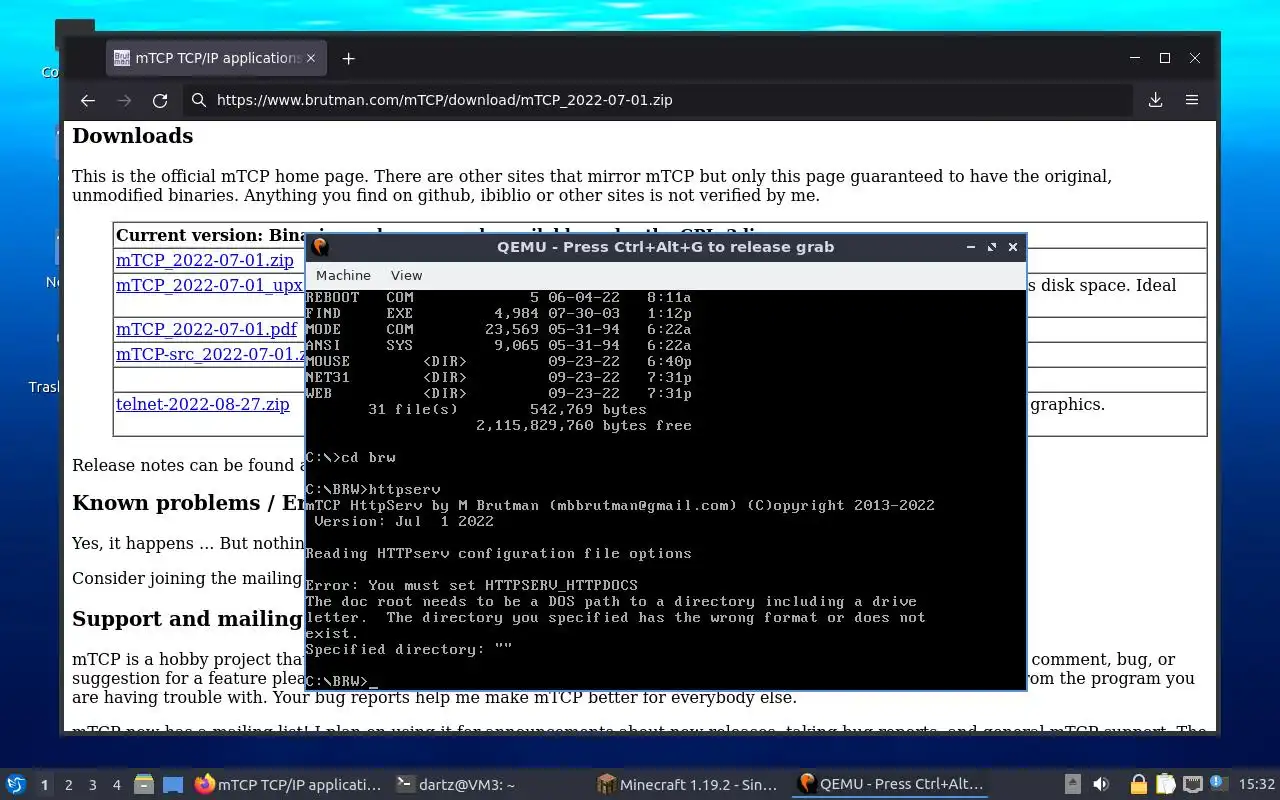The width and height of the screenshot is (1280, 800).
Task: Open the View menu in QEMU
Action: point(406,275)
